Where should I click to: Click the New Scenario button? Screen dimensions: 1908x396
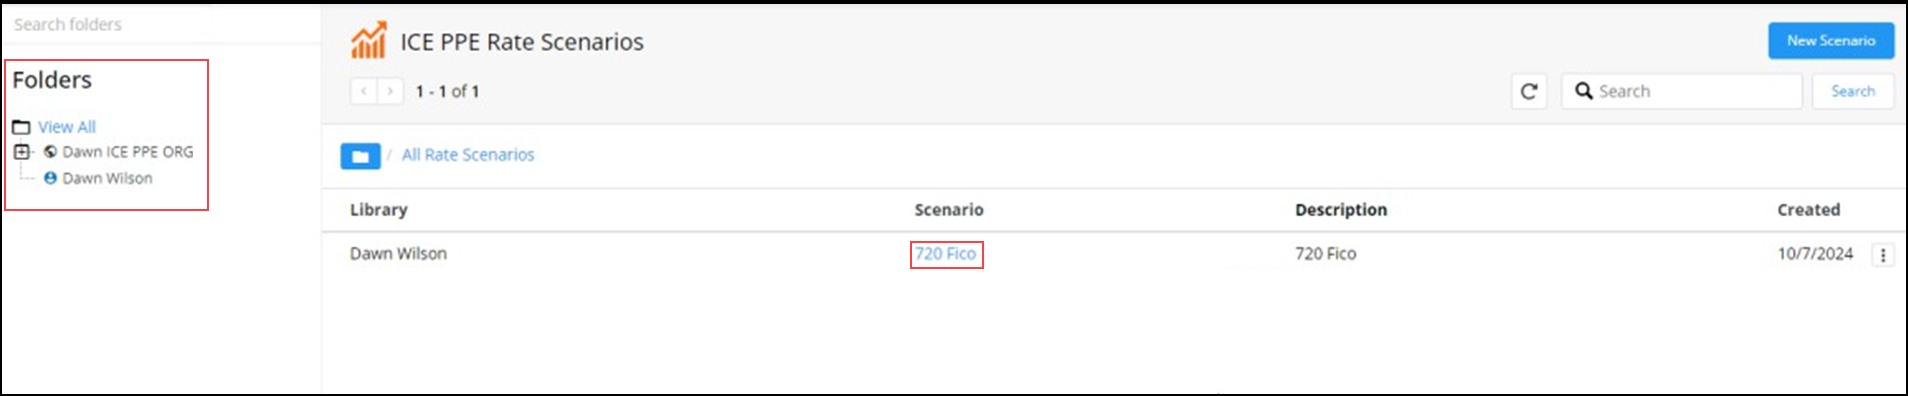point(1831,41)
